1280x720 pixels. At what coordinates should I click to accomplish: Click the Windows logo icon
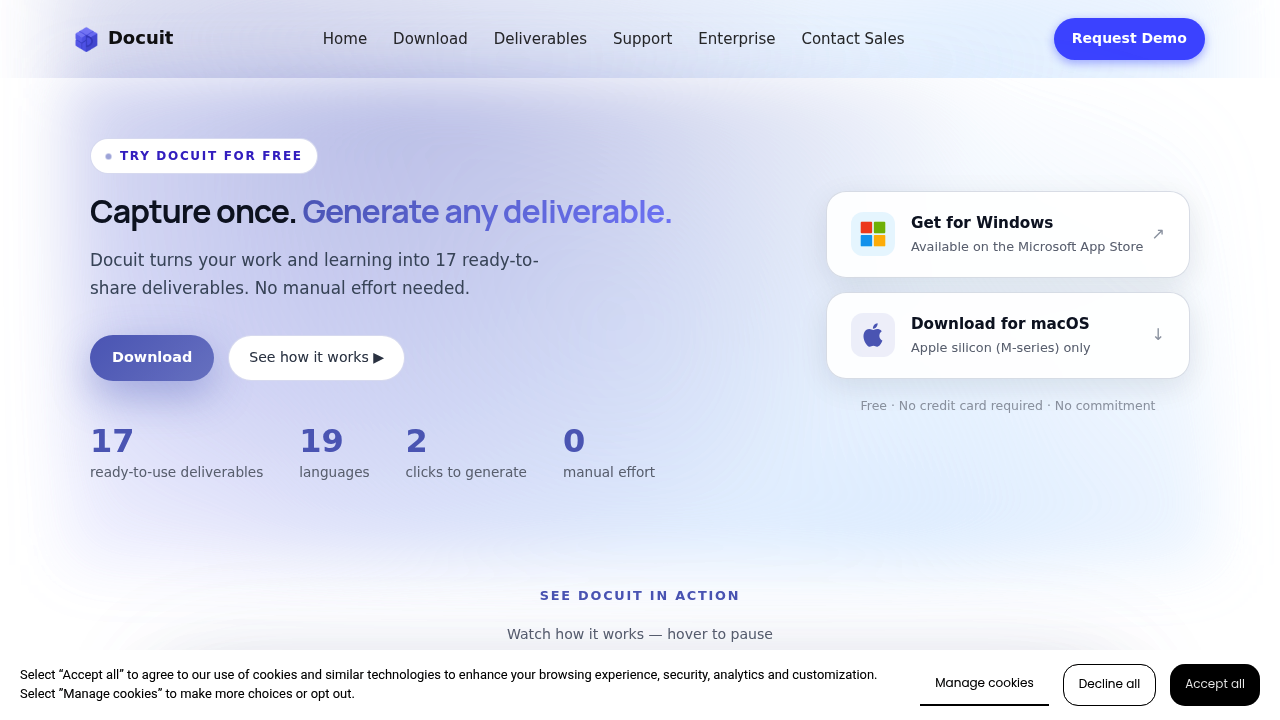pyautogui.click(x=873, y=234)
